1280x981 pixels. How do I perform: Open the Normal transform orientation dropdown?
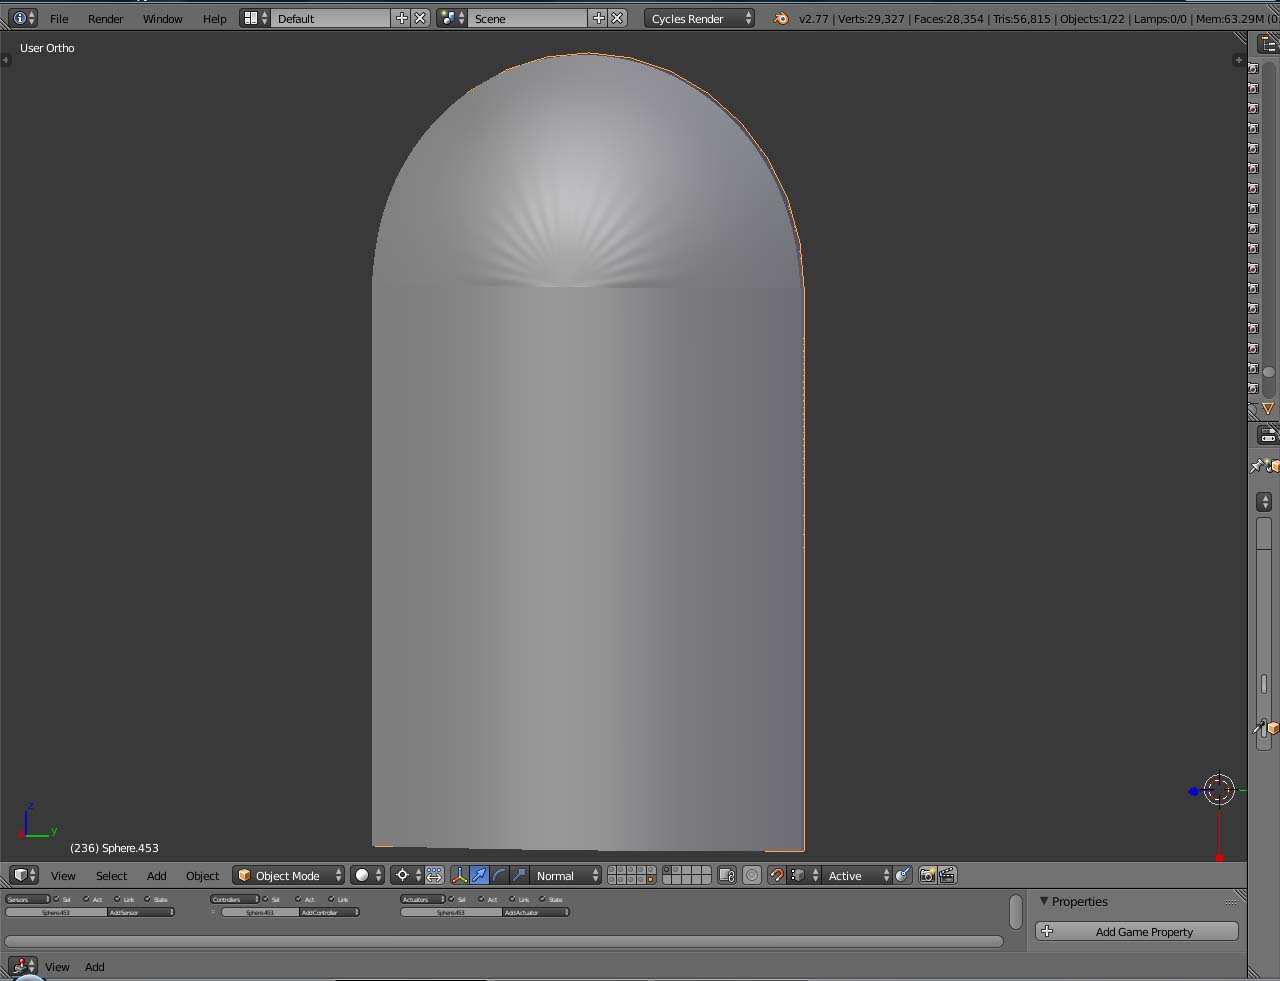point(566,875)
